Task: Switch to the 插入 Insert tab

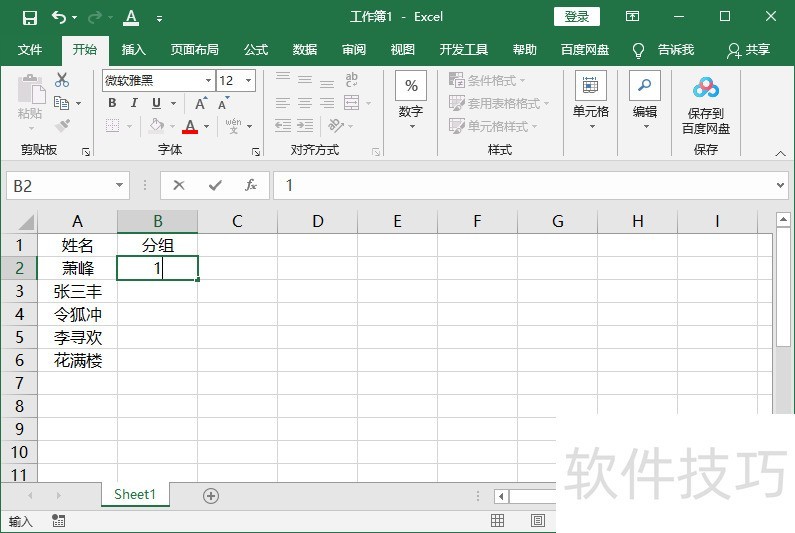Action: coord(133,50)
